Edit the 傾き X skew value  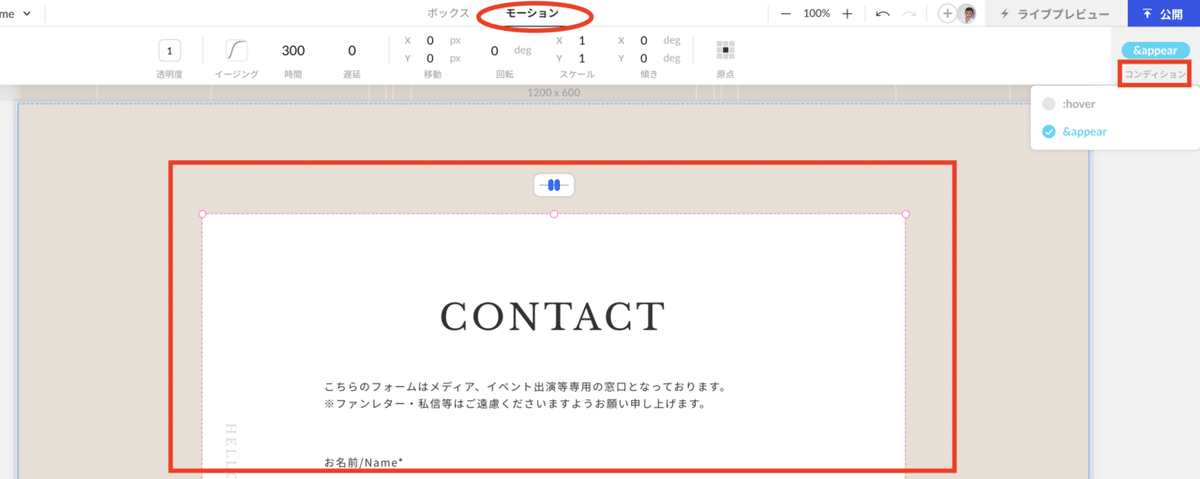[x=644, y=41]
